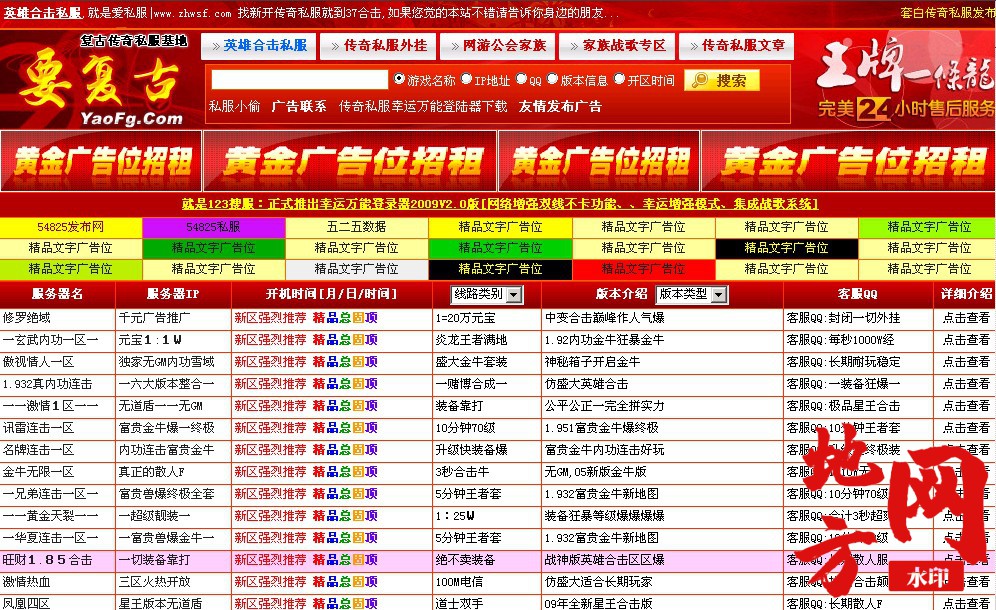Open the 五二五数据 ad cell
The image size is (996, 610).
coord(356,227)
